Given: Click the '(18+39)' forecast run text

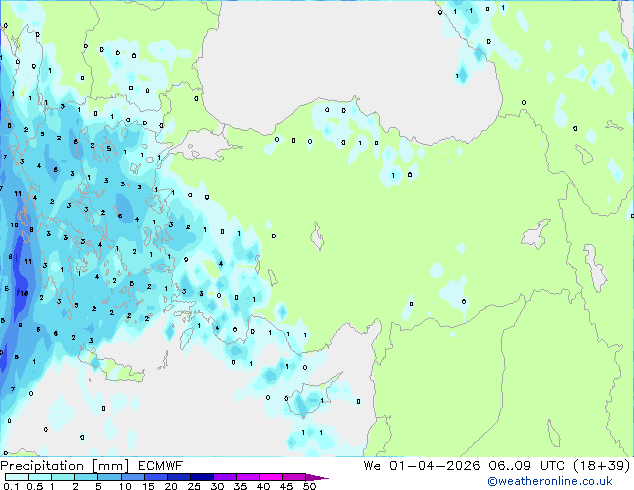Looking at the screenshot, I should [x=602, y=465].
